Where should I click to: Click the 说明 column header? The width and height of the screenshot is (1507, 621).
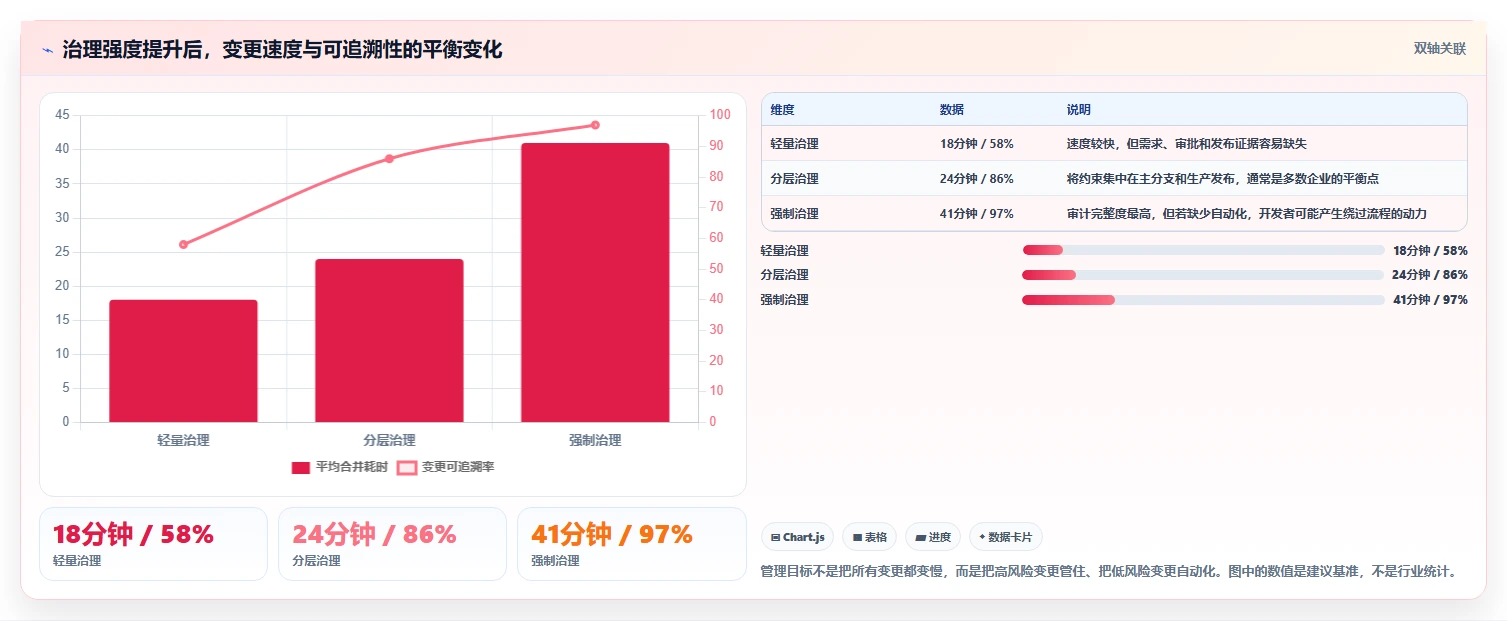coord(1079,110)
